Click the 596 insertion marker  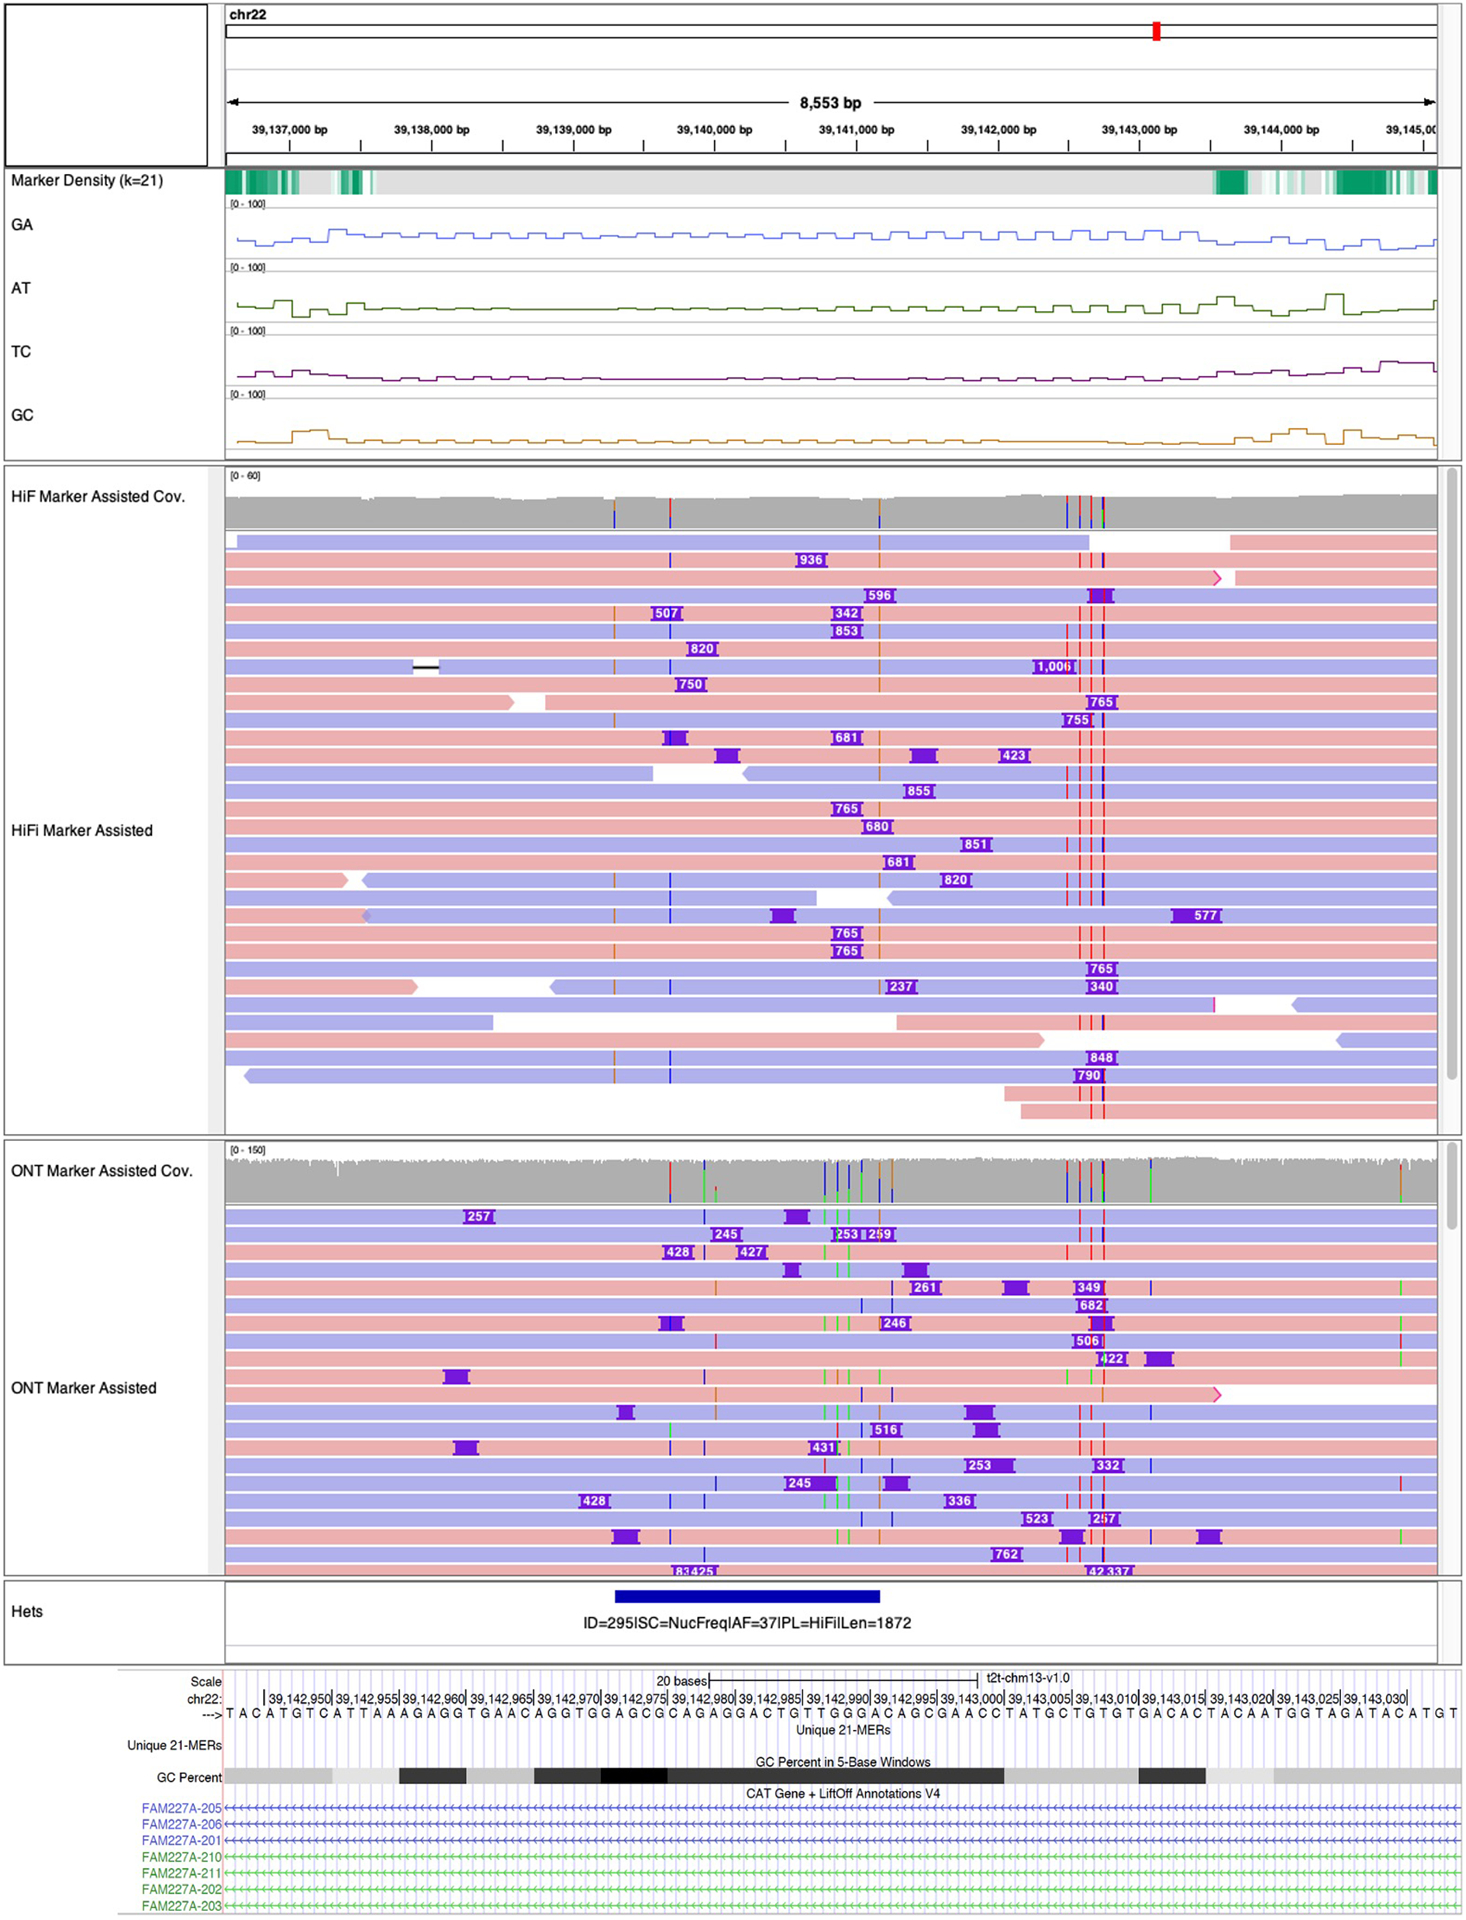879,596
